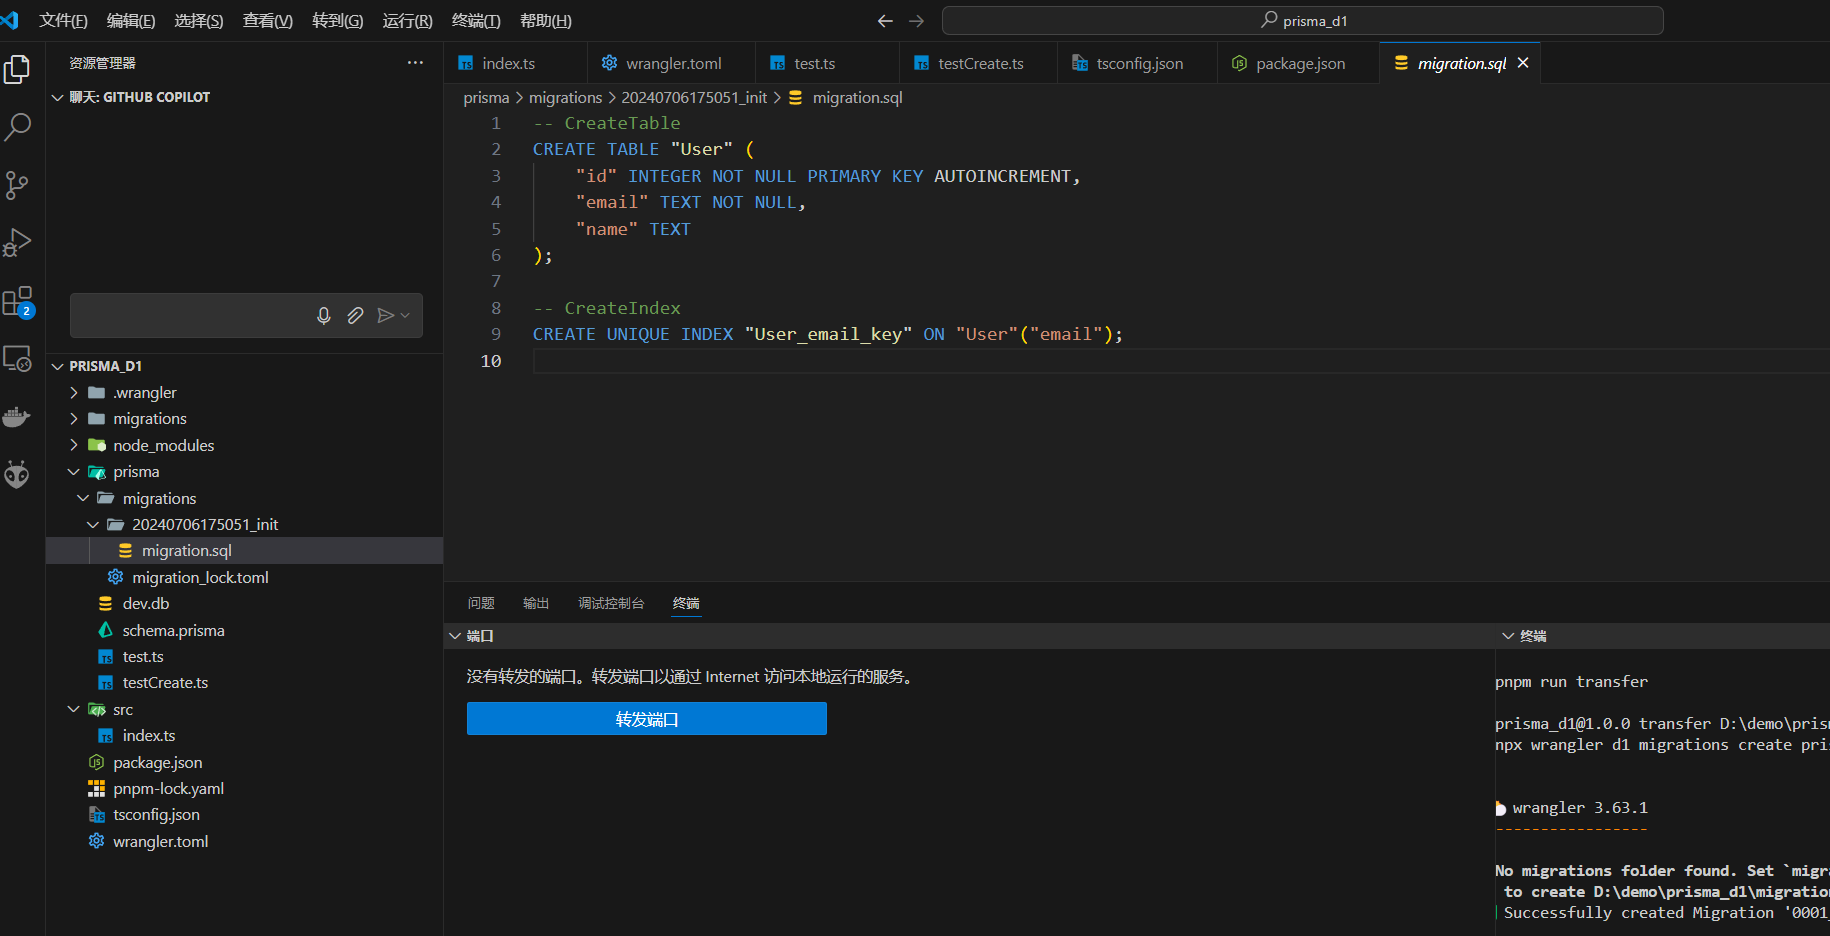
Task: Click the VS Code logo icon
Action: tap(10, 21)
